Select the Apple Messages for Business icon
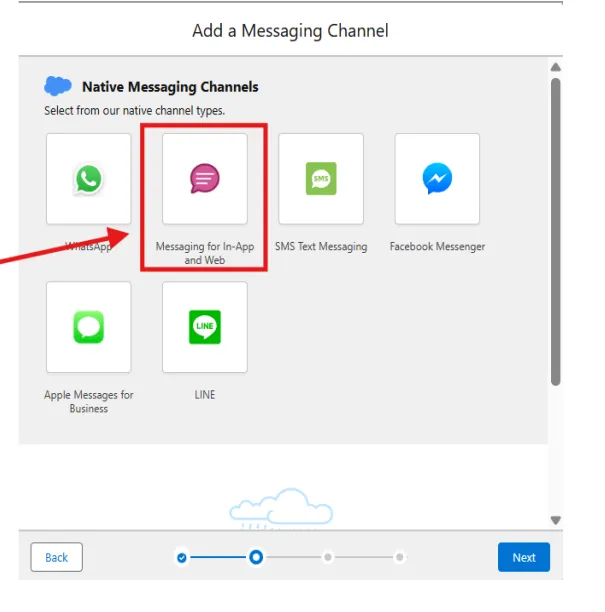 tap(88, 327)
